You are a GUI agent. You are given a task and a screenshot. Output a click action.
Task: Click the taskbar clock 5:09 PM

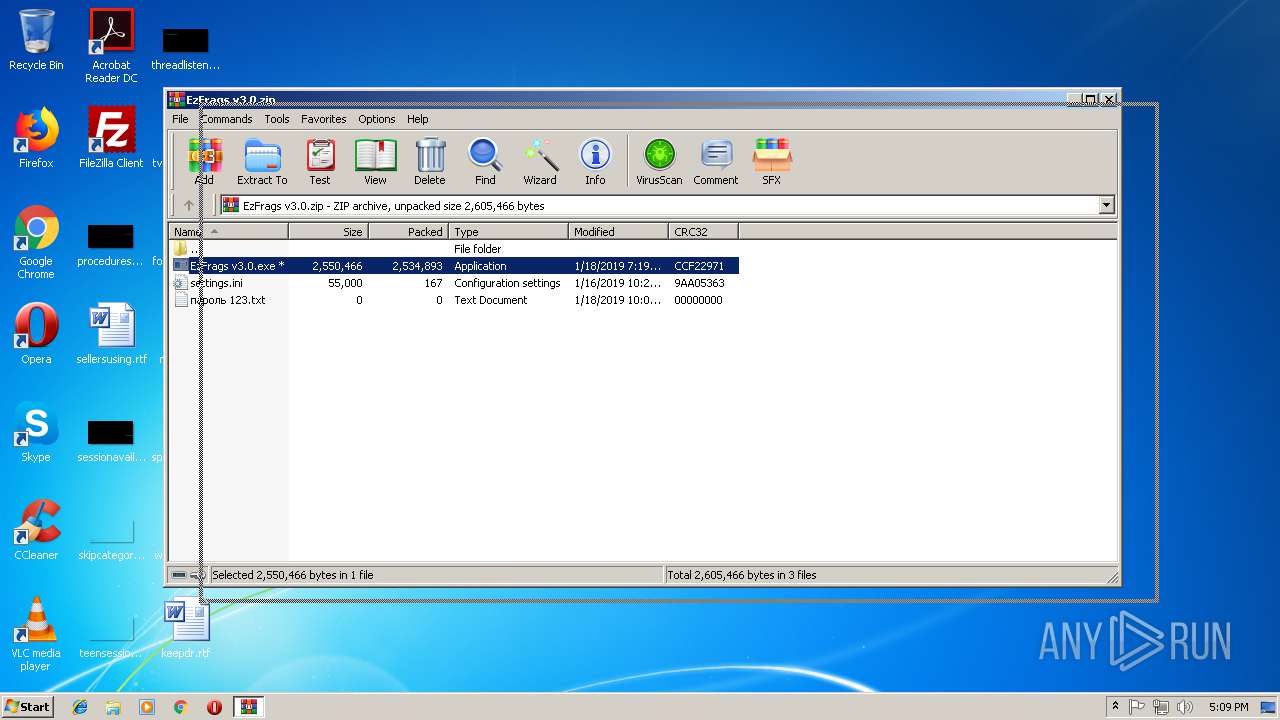[x=1228, y=707]
